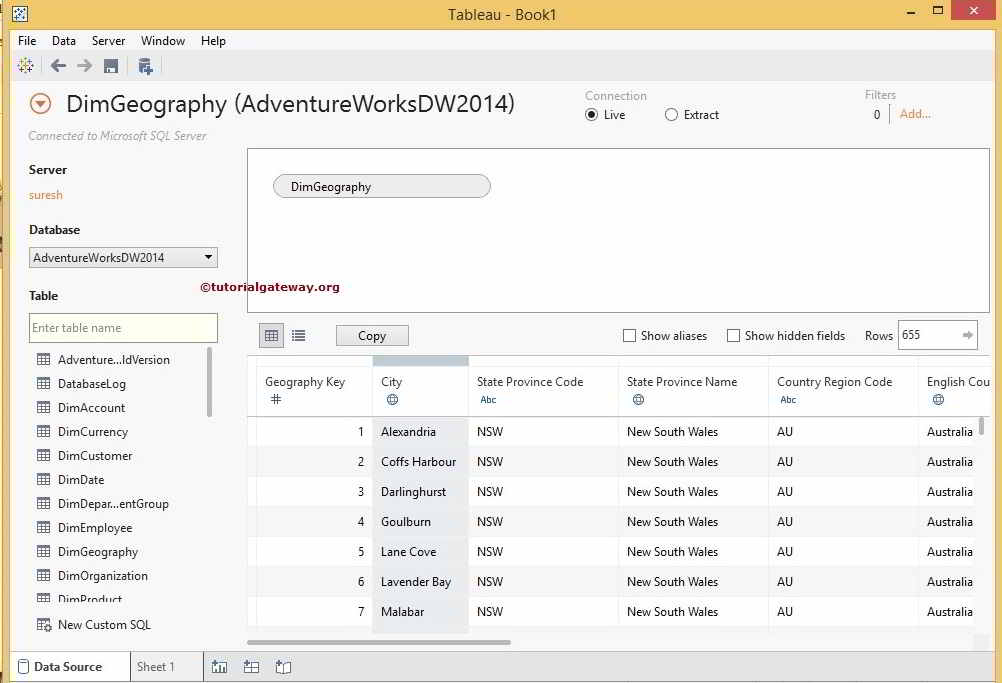Click the new dashboard icon
1002x683 pixels.
coord(252,667)
